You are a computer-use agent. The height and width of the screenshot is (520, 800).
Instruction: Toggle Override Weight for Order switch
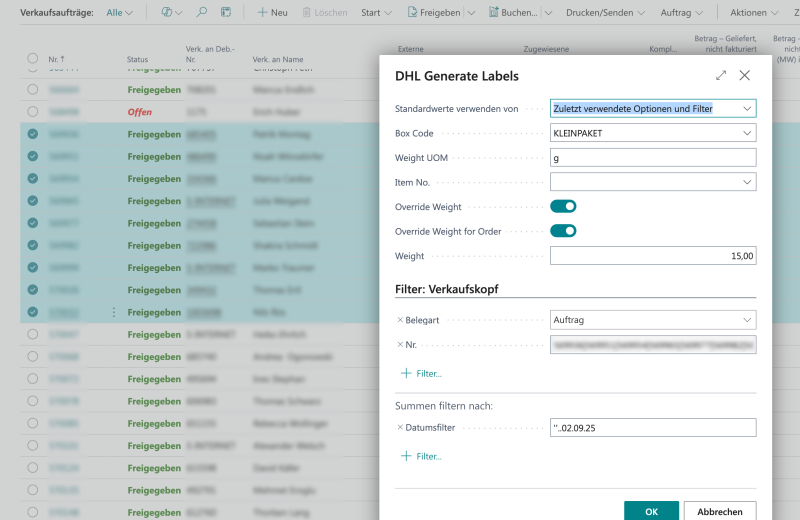point(563,231)
